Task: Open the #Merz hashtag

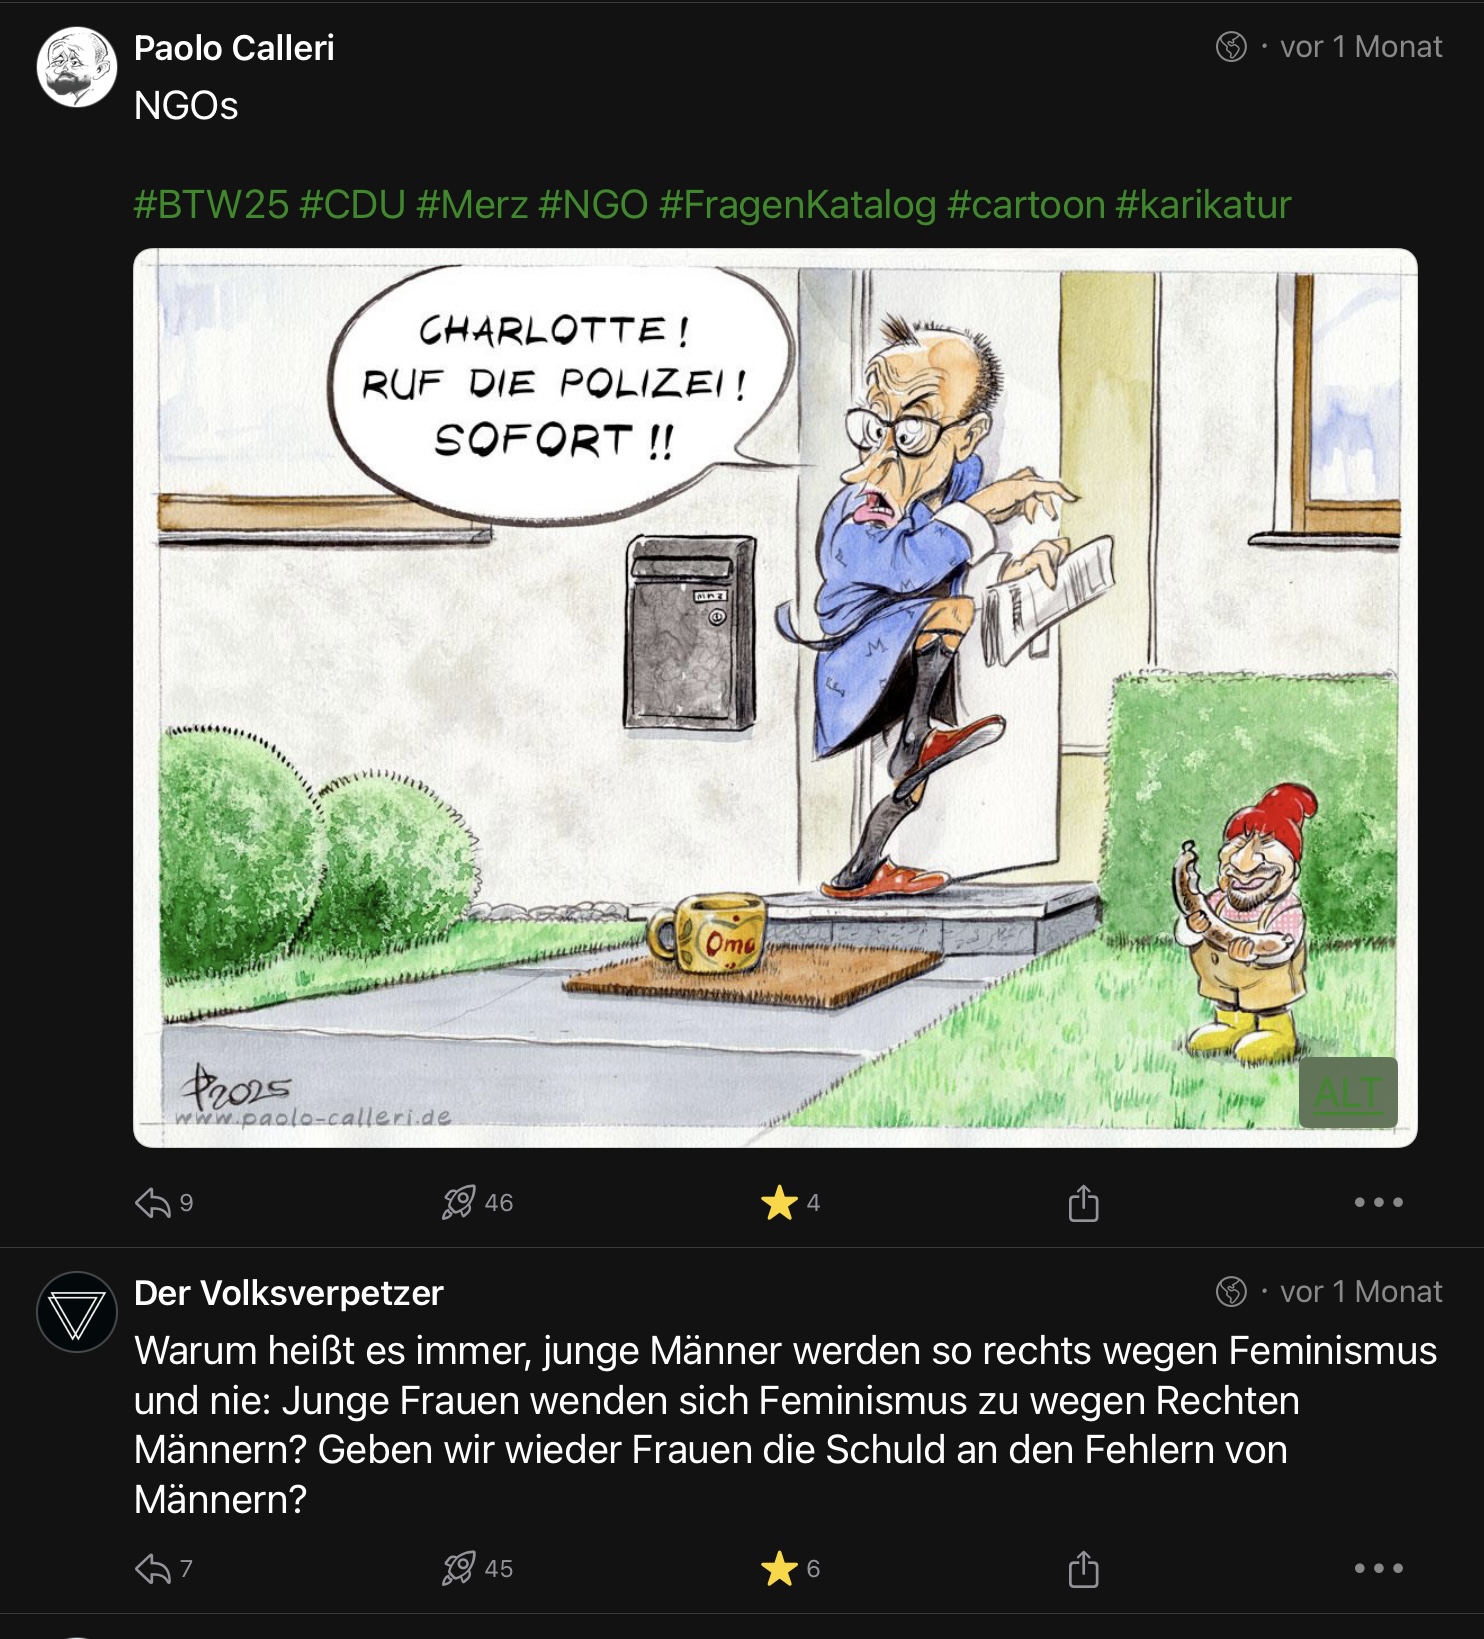Action: (472, 205)
